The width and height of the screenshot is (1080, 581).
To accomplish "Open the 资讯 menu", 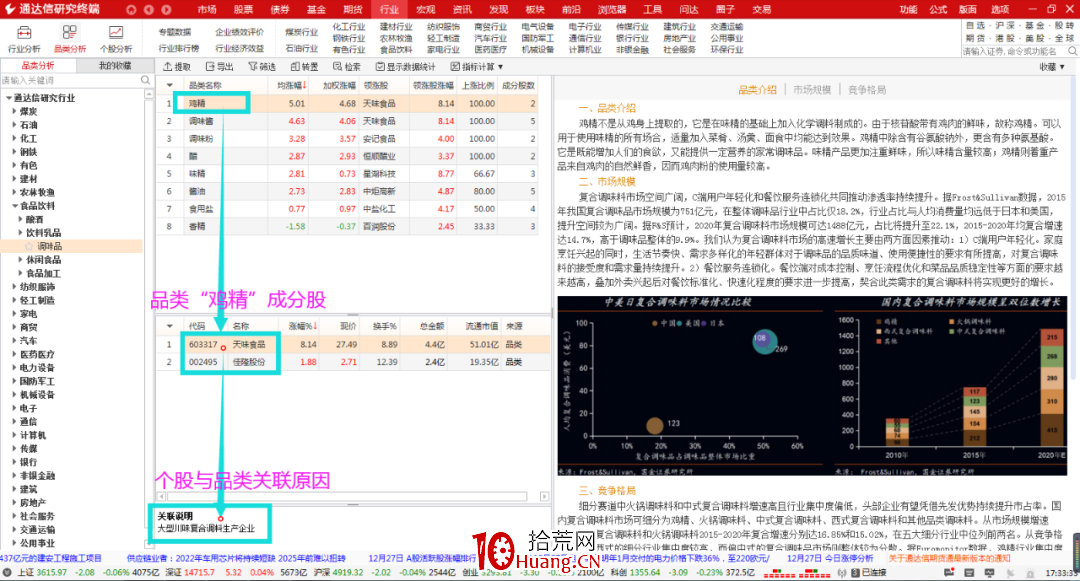I will click(x=461, y=10).
